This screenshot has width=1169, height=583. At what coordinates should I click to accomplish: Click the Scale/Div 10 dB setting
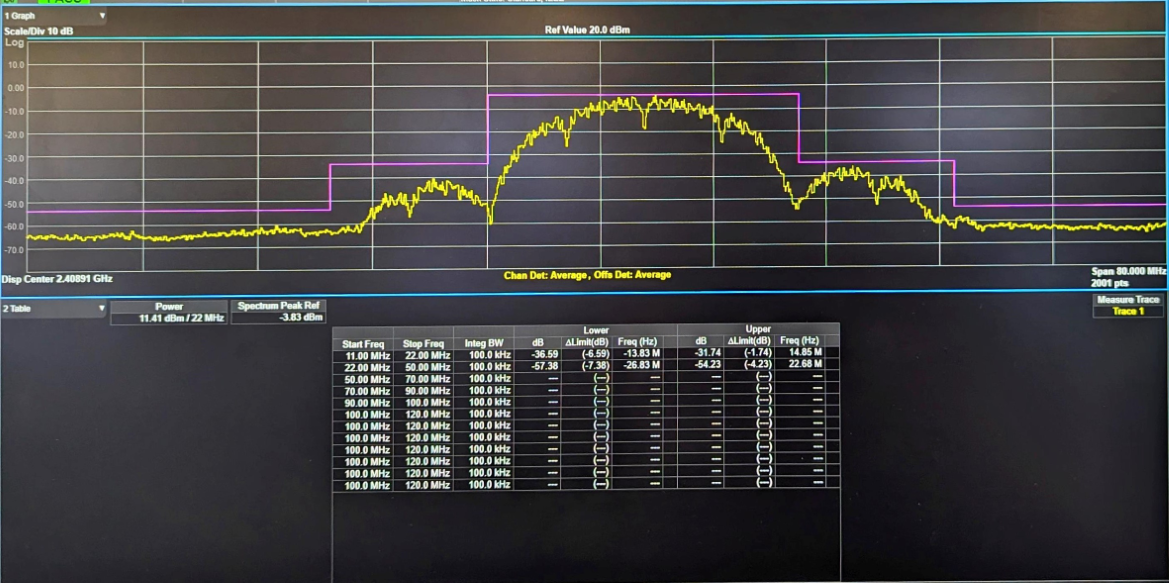click(x=39, y=32)
